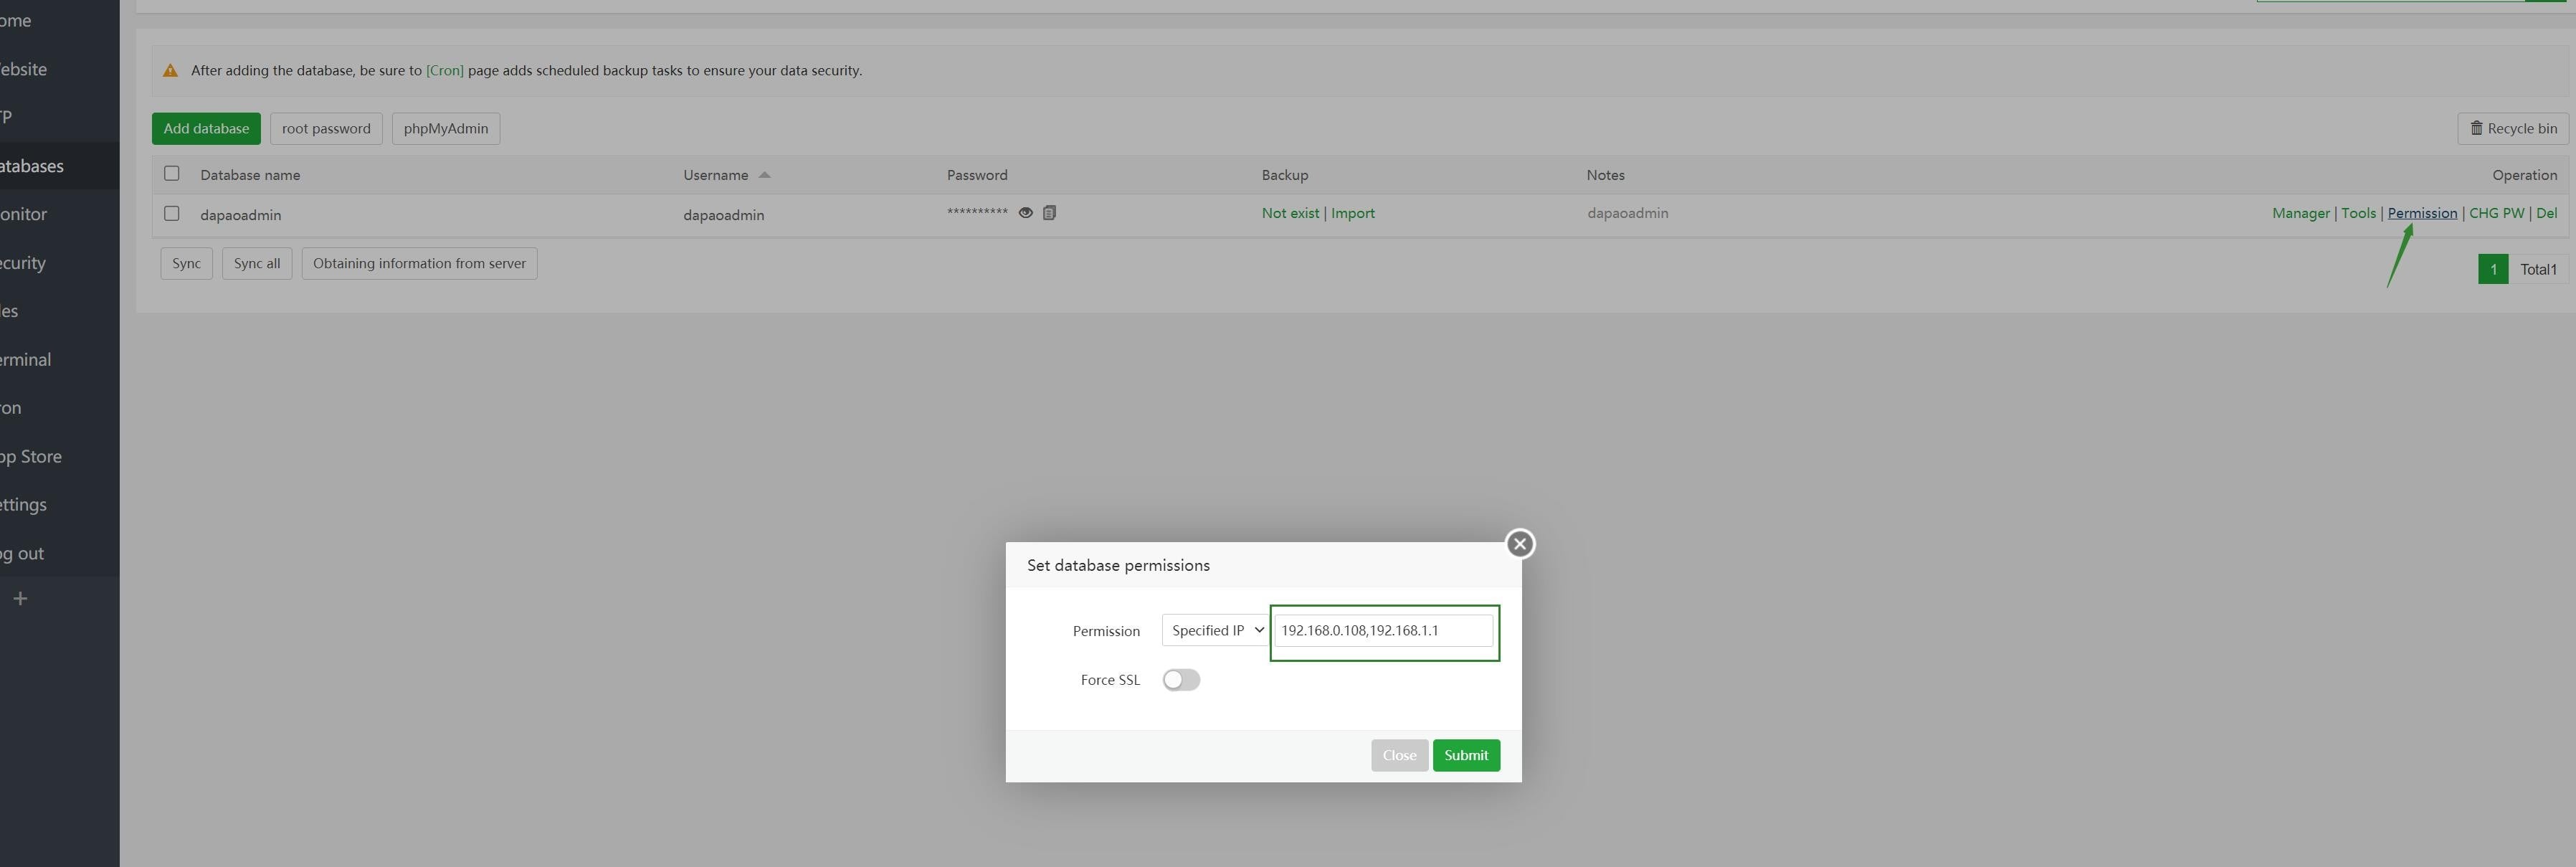Click the warning triangle icon
The image size is (2576, 867).
(170, 71)
